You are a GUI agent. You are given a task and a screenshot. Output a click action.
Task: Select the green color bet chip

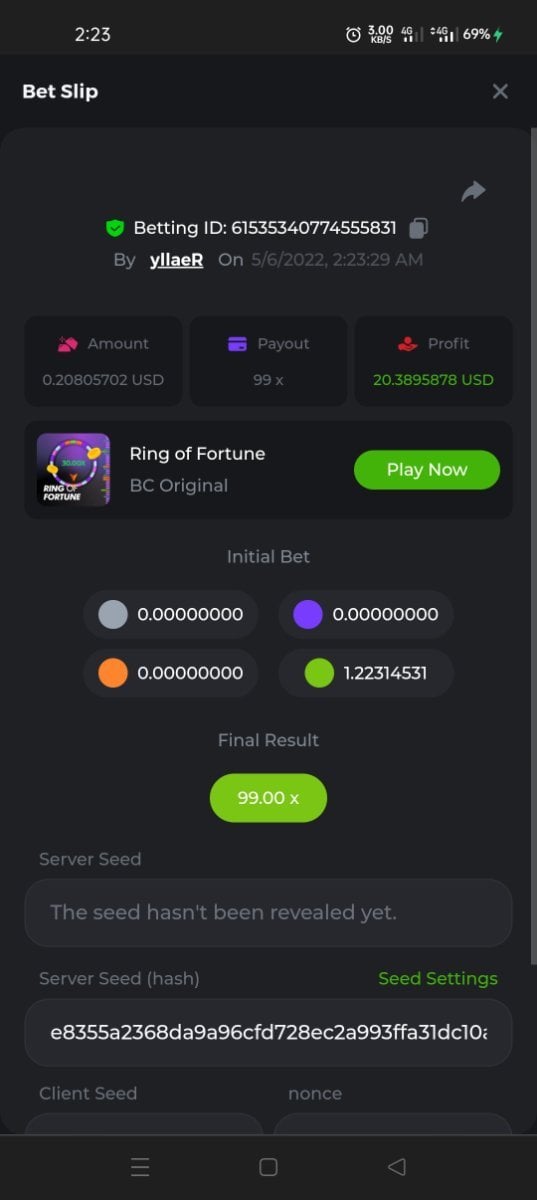pos(366,673)
